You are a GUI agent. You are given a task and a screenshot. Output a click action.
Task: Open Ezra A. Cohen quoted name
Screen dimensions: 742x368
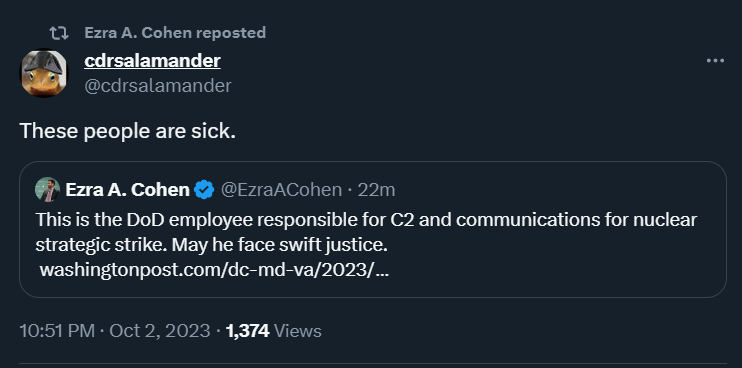[x=127, y=190]
